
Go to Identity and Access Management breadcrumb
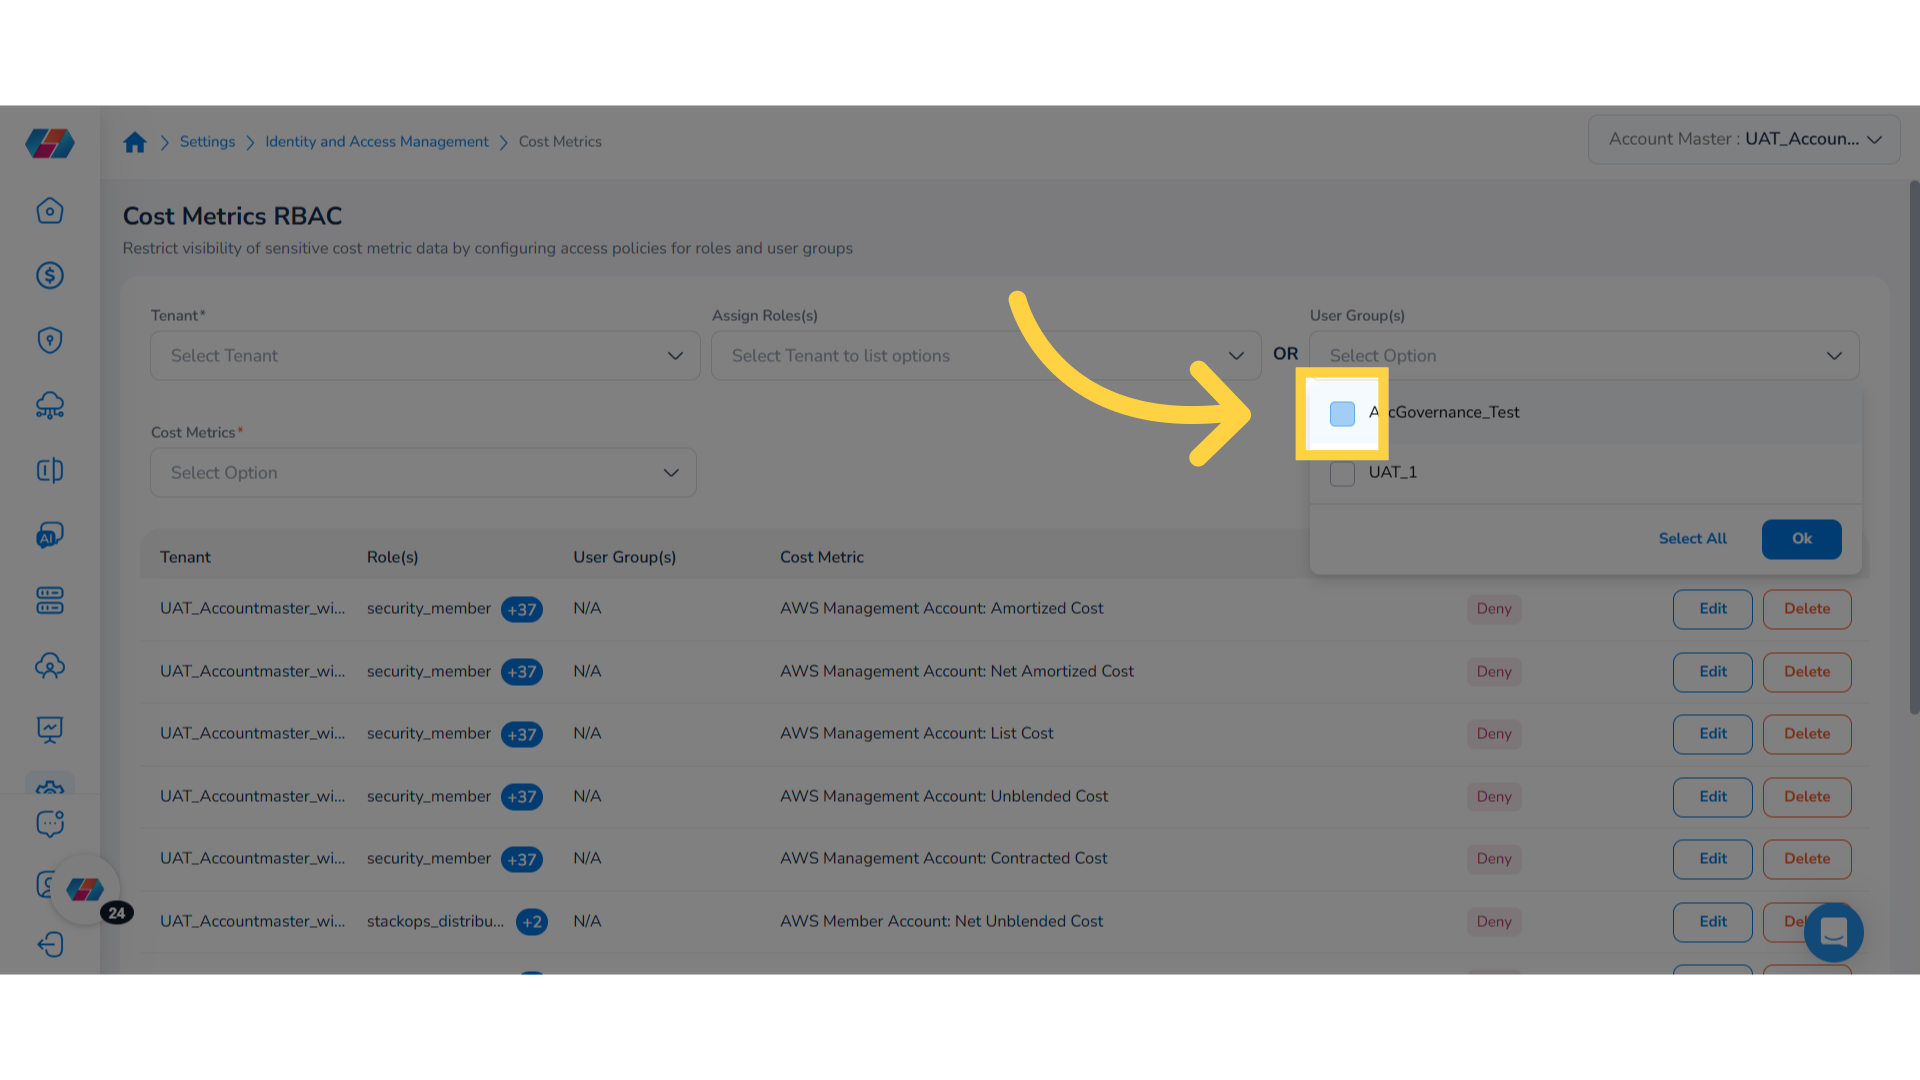tap(377, 142)
